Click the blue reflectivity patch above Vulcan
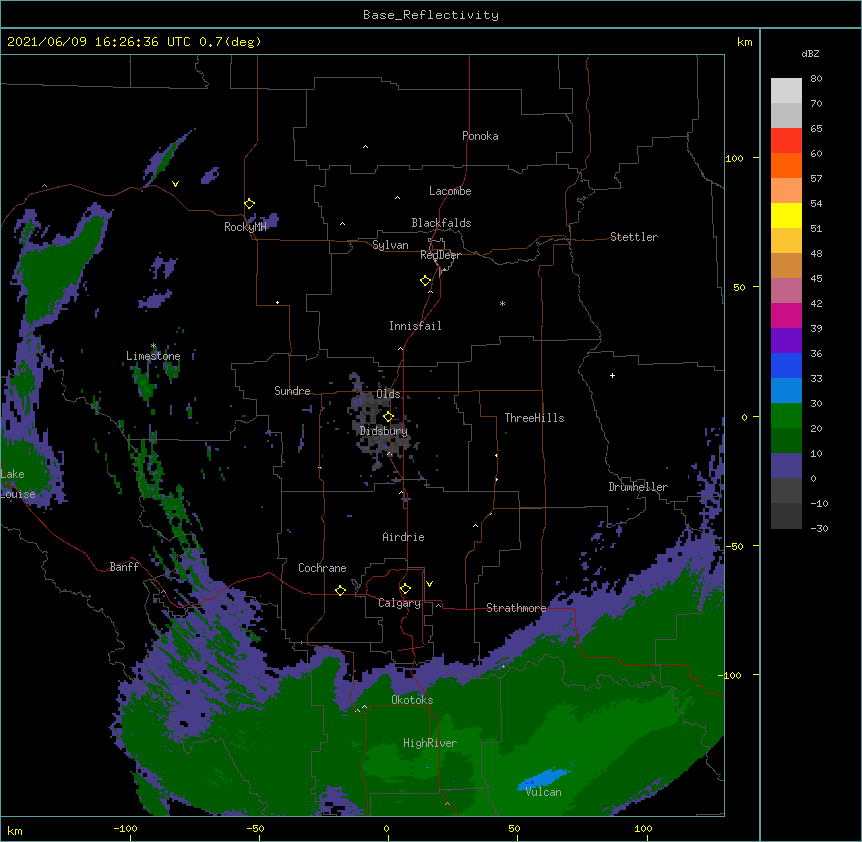Screen dimensions: 862x842 [x=544, y=778]
